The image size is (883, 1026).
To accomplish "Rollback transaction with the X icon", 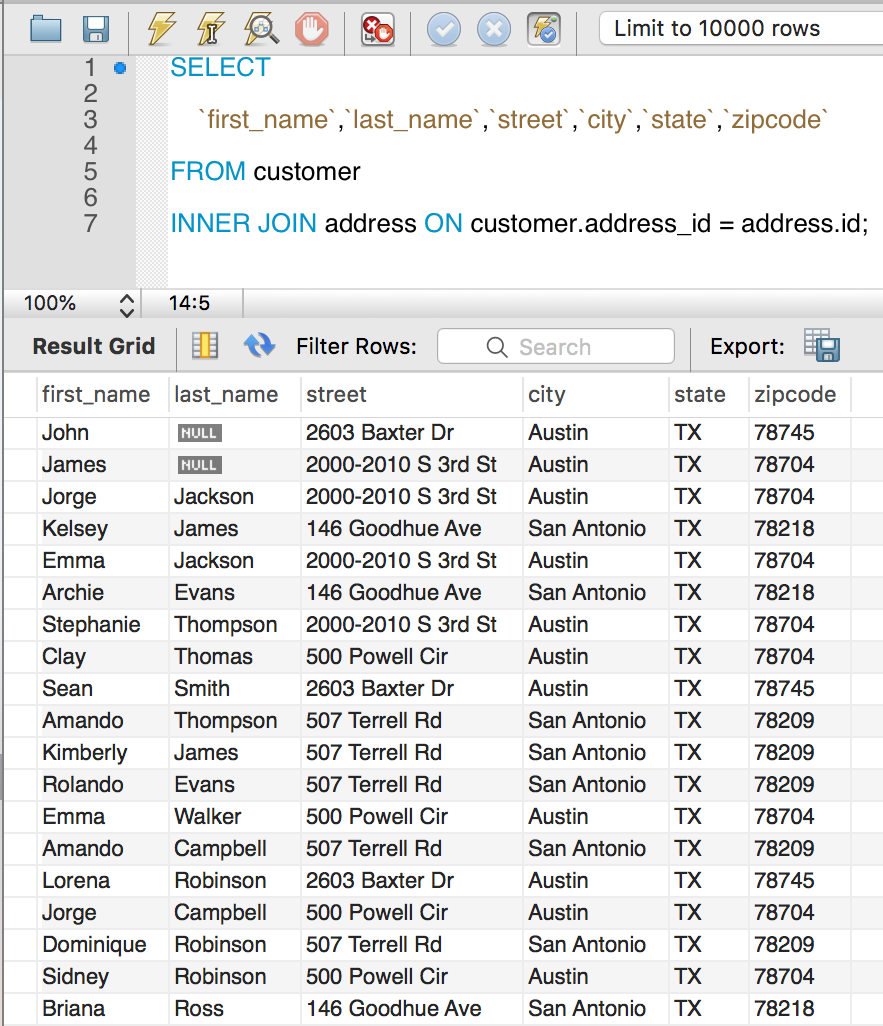I will (494, 29).
